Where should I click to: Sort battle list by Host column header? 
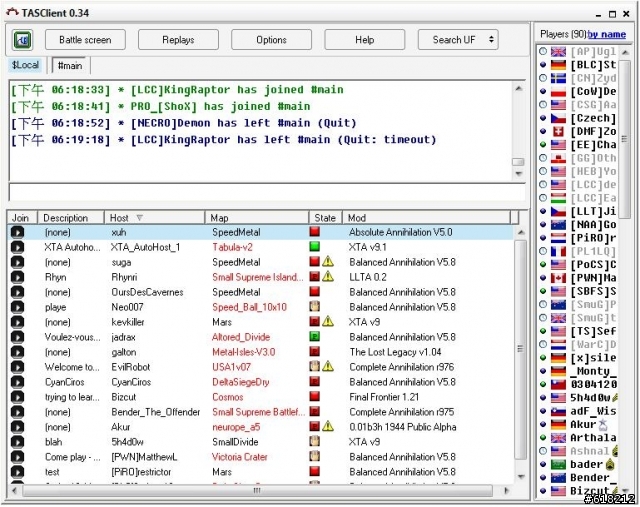(154, 218)
